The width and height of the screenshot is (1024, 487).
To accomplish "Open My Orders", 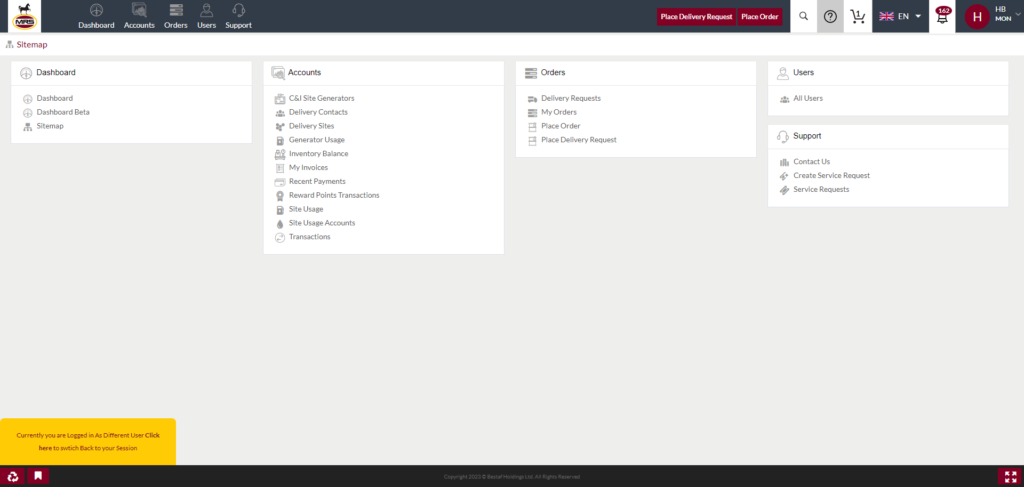I will (x=559, y=112).
